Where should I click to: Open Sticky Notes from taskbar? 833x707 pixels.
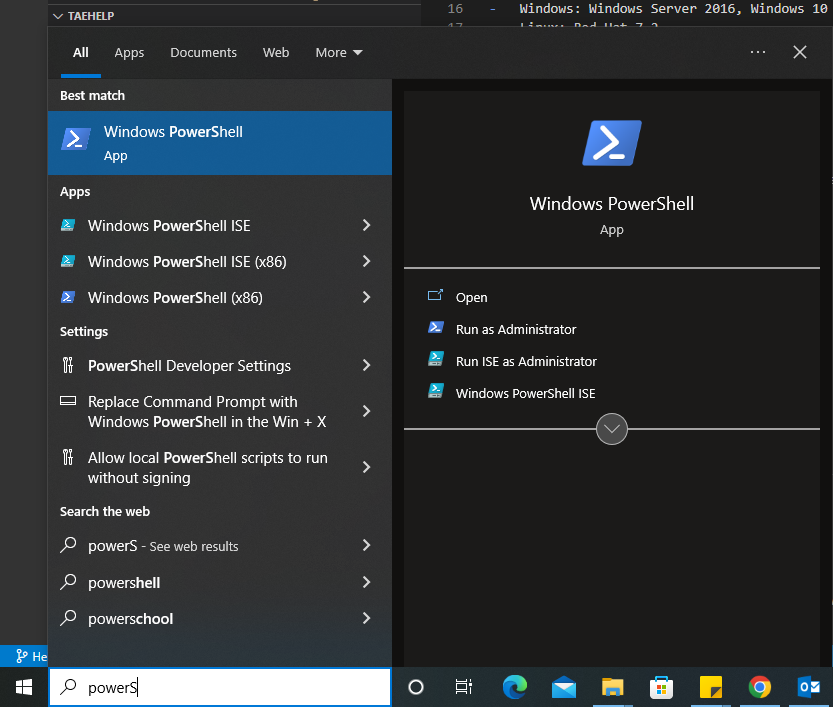click(x=710, y=687)
